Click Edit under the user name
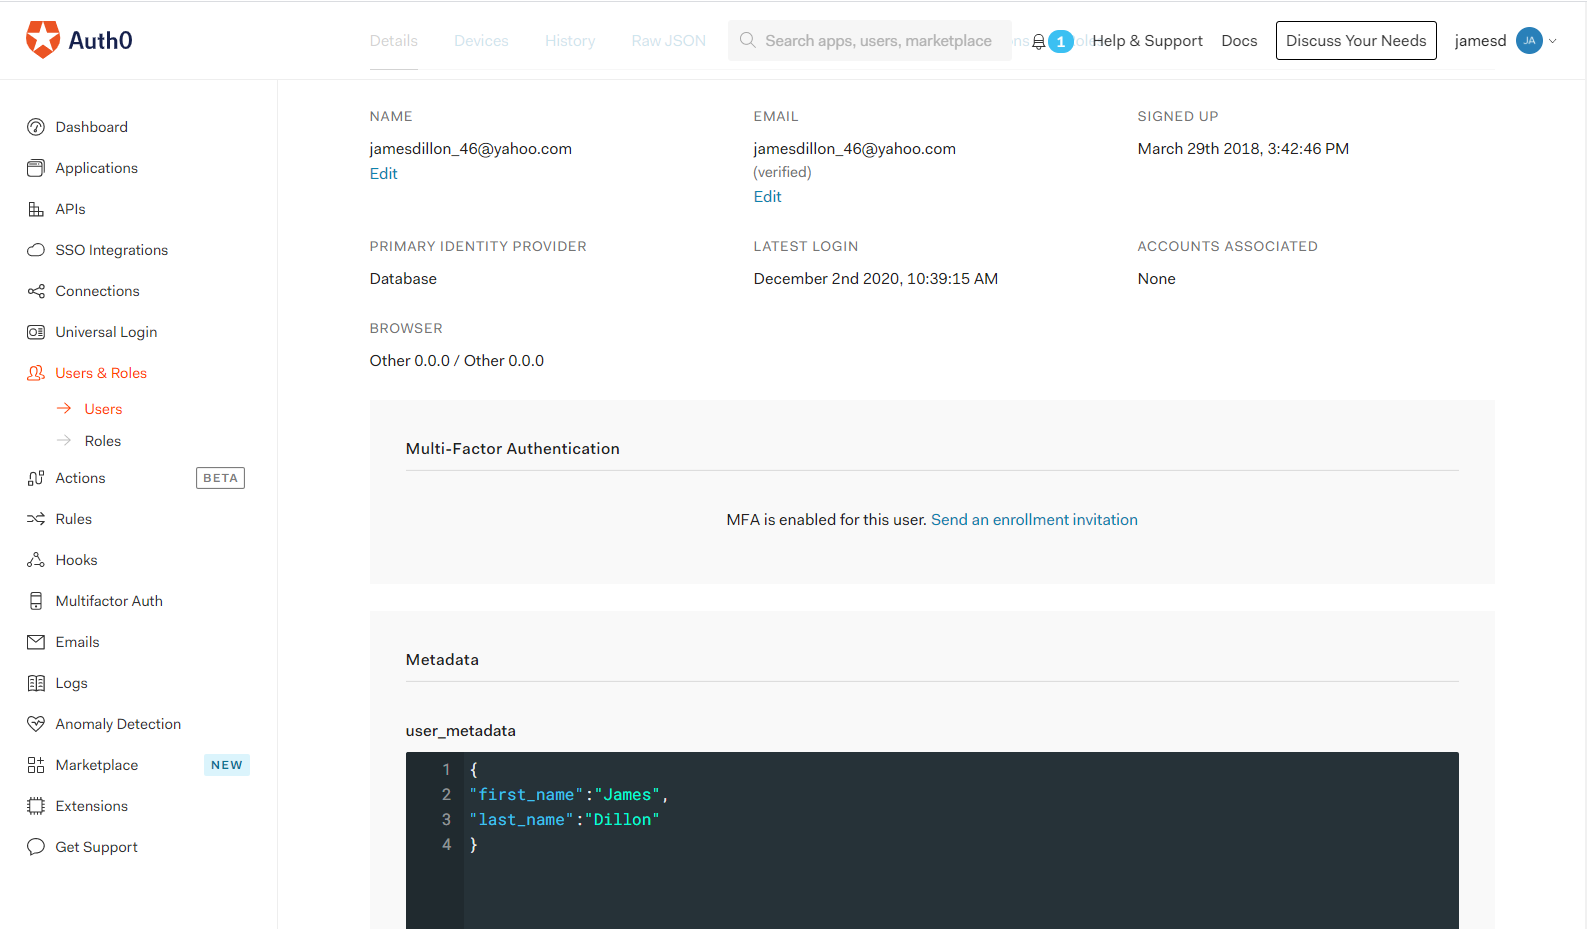 pos(384,174)
